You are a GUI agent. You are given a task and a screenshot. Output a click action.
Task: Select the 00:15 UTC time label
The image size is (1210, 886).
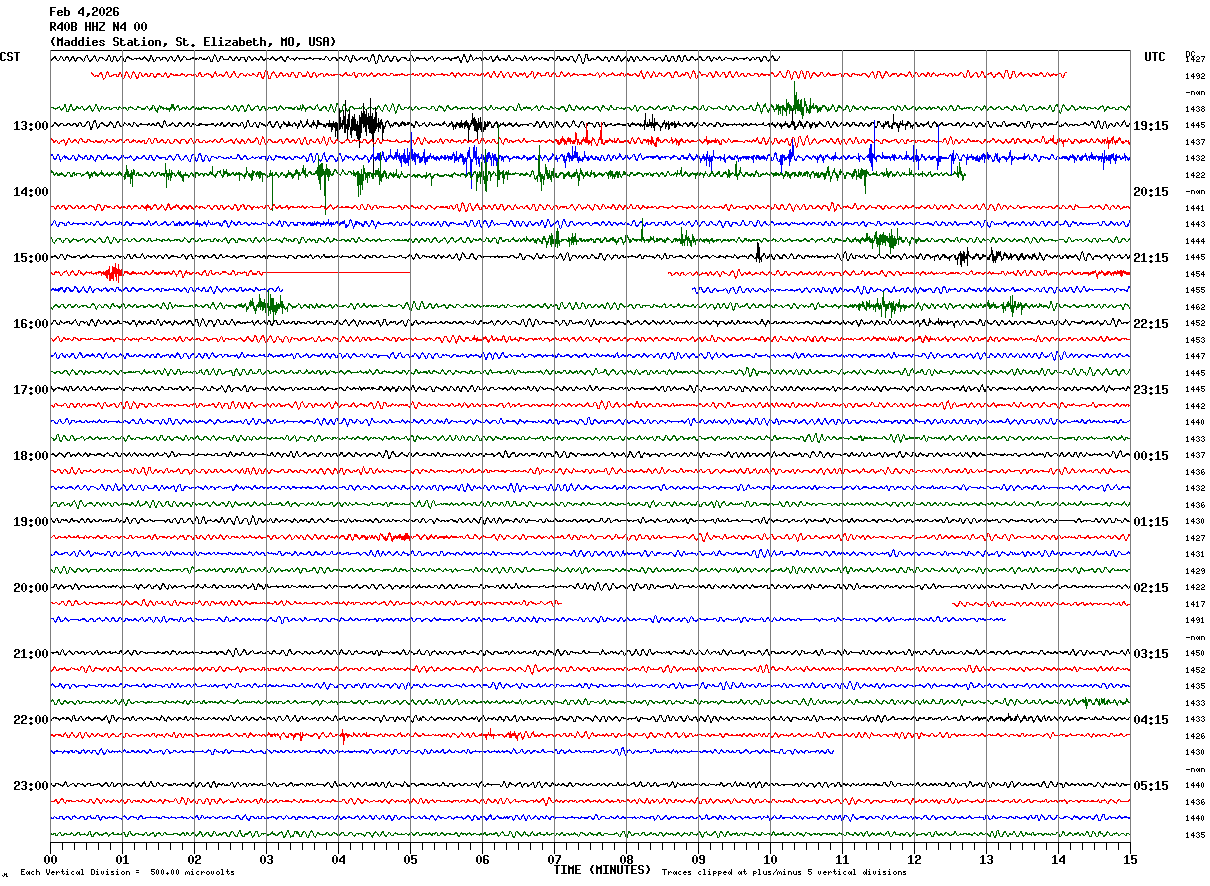click(x=1151, y=456)
